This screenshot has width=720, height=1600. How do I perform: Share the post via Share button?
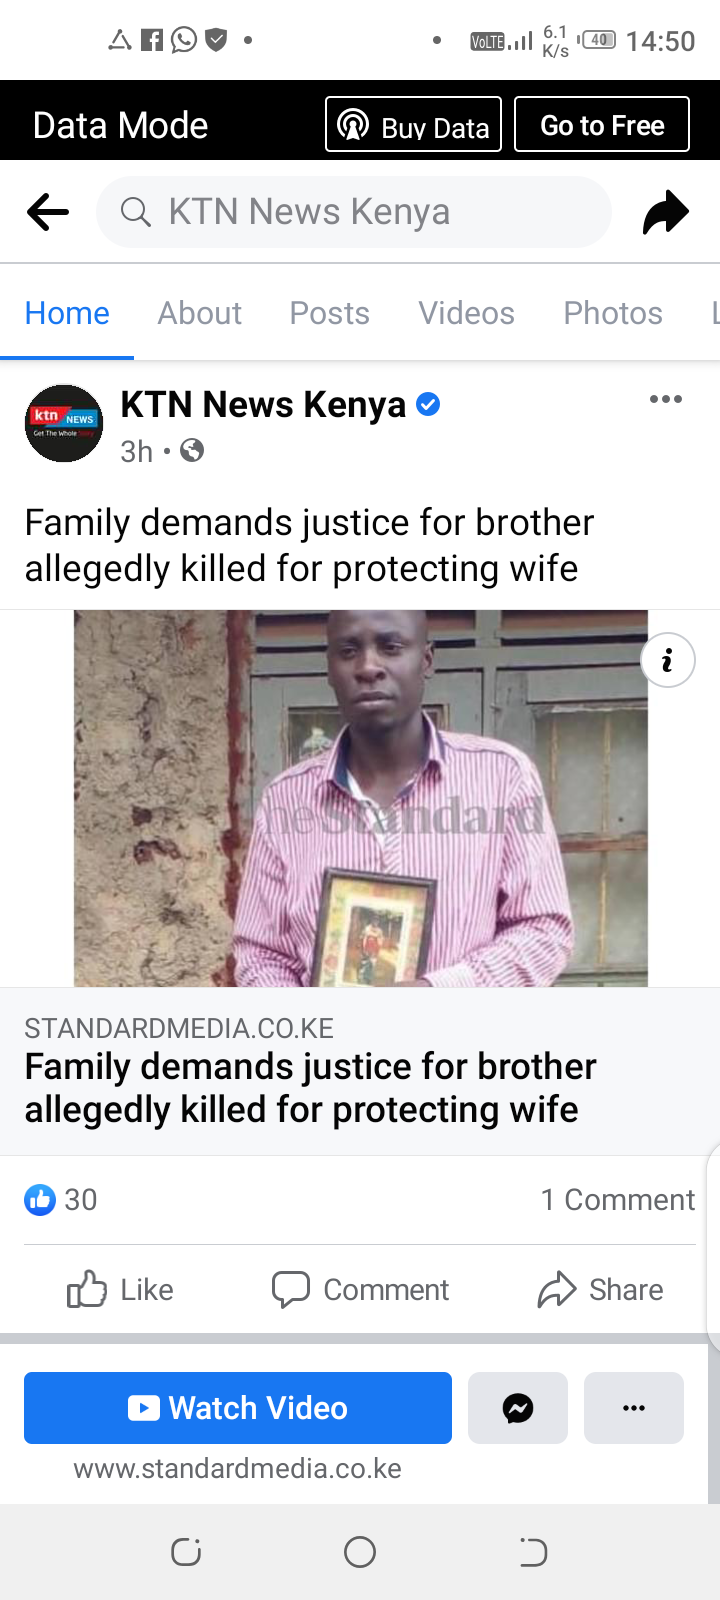(x=600, y=1289)
